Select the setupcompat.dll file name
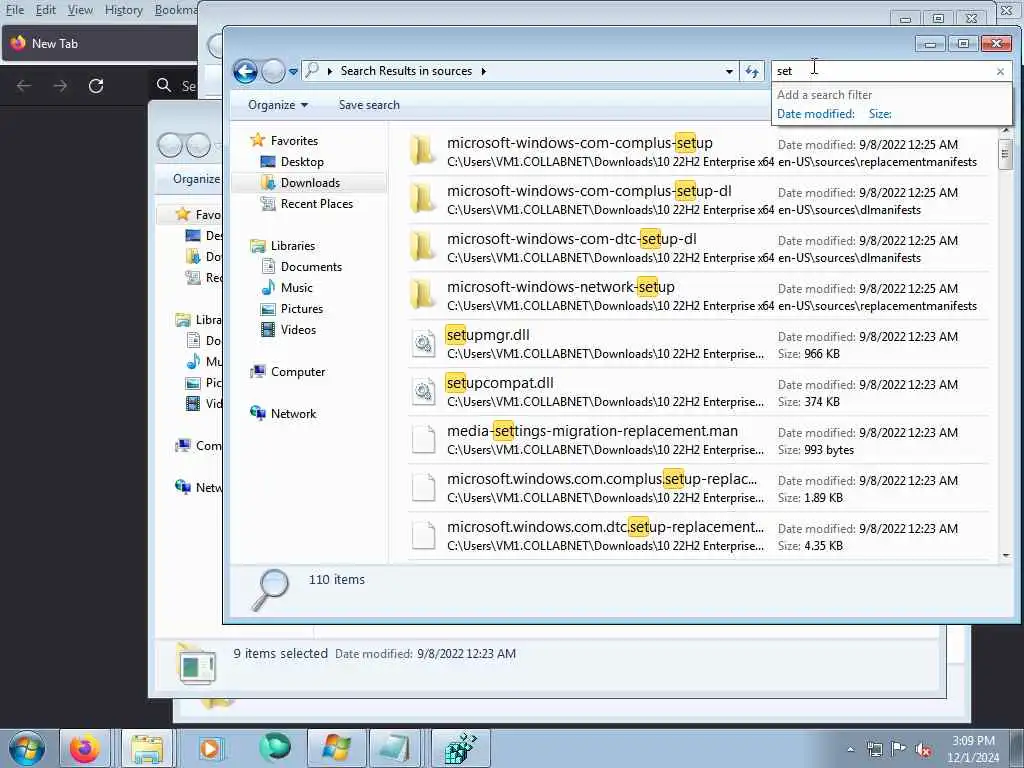The height and width of the screenshot is (768, 1024). (x=500, y=383)
